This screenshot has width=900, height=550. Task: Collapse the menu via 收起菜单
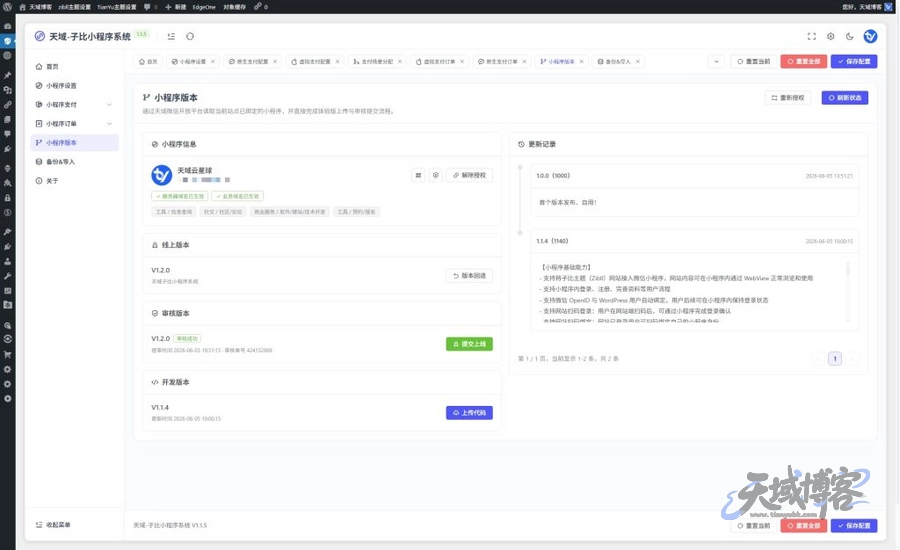[53, 525]
